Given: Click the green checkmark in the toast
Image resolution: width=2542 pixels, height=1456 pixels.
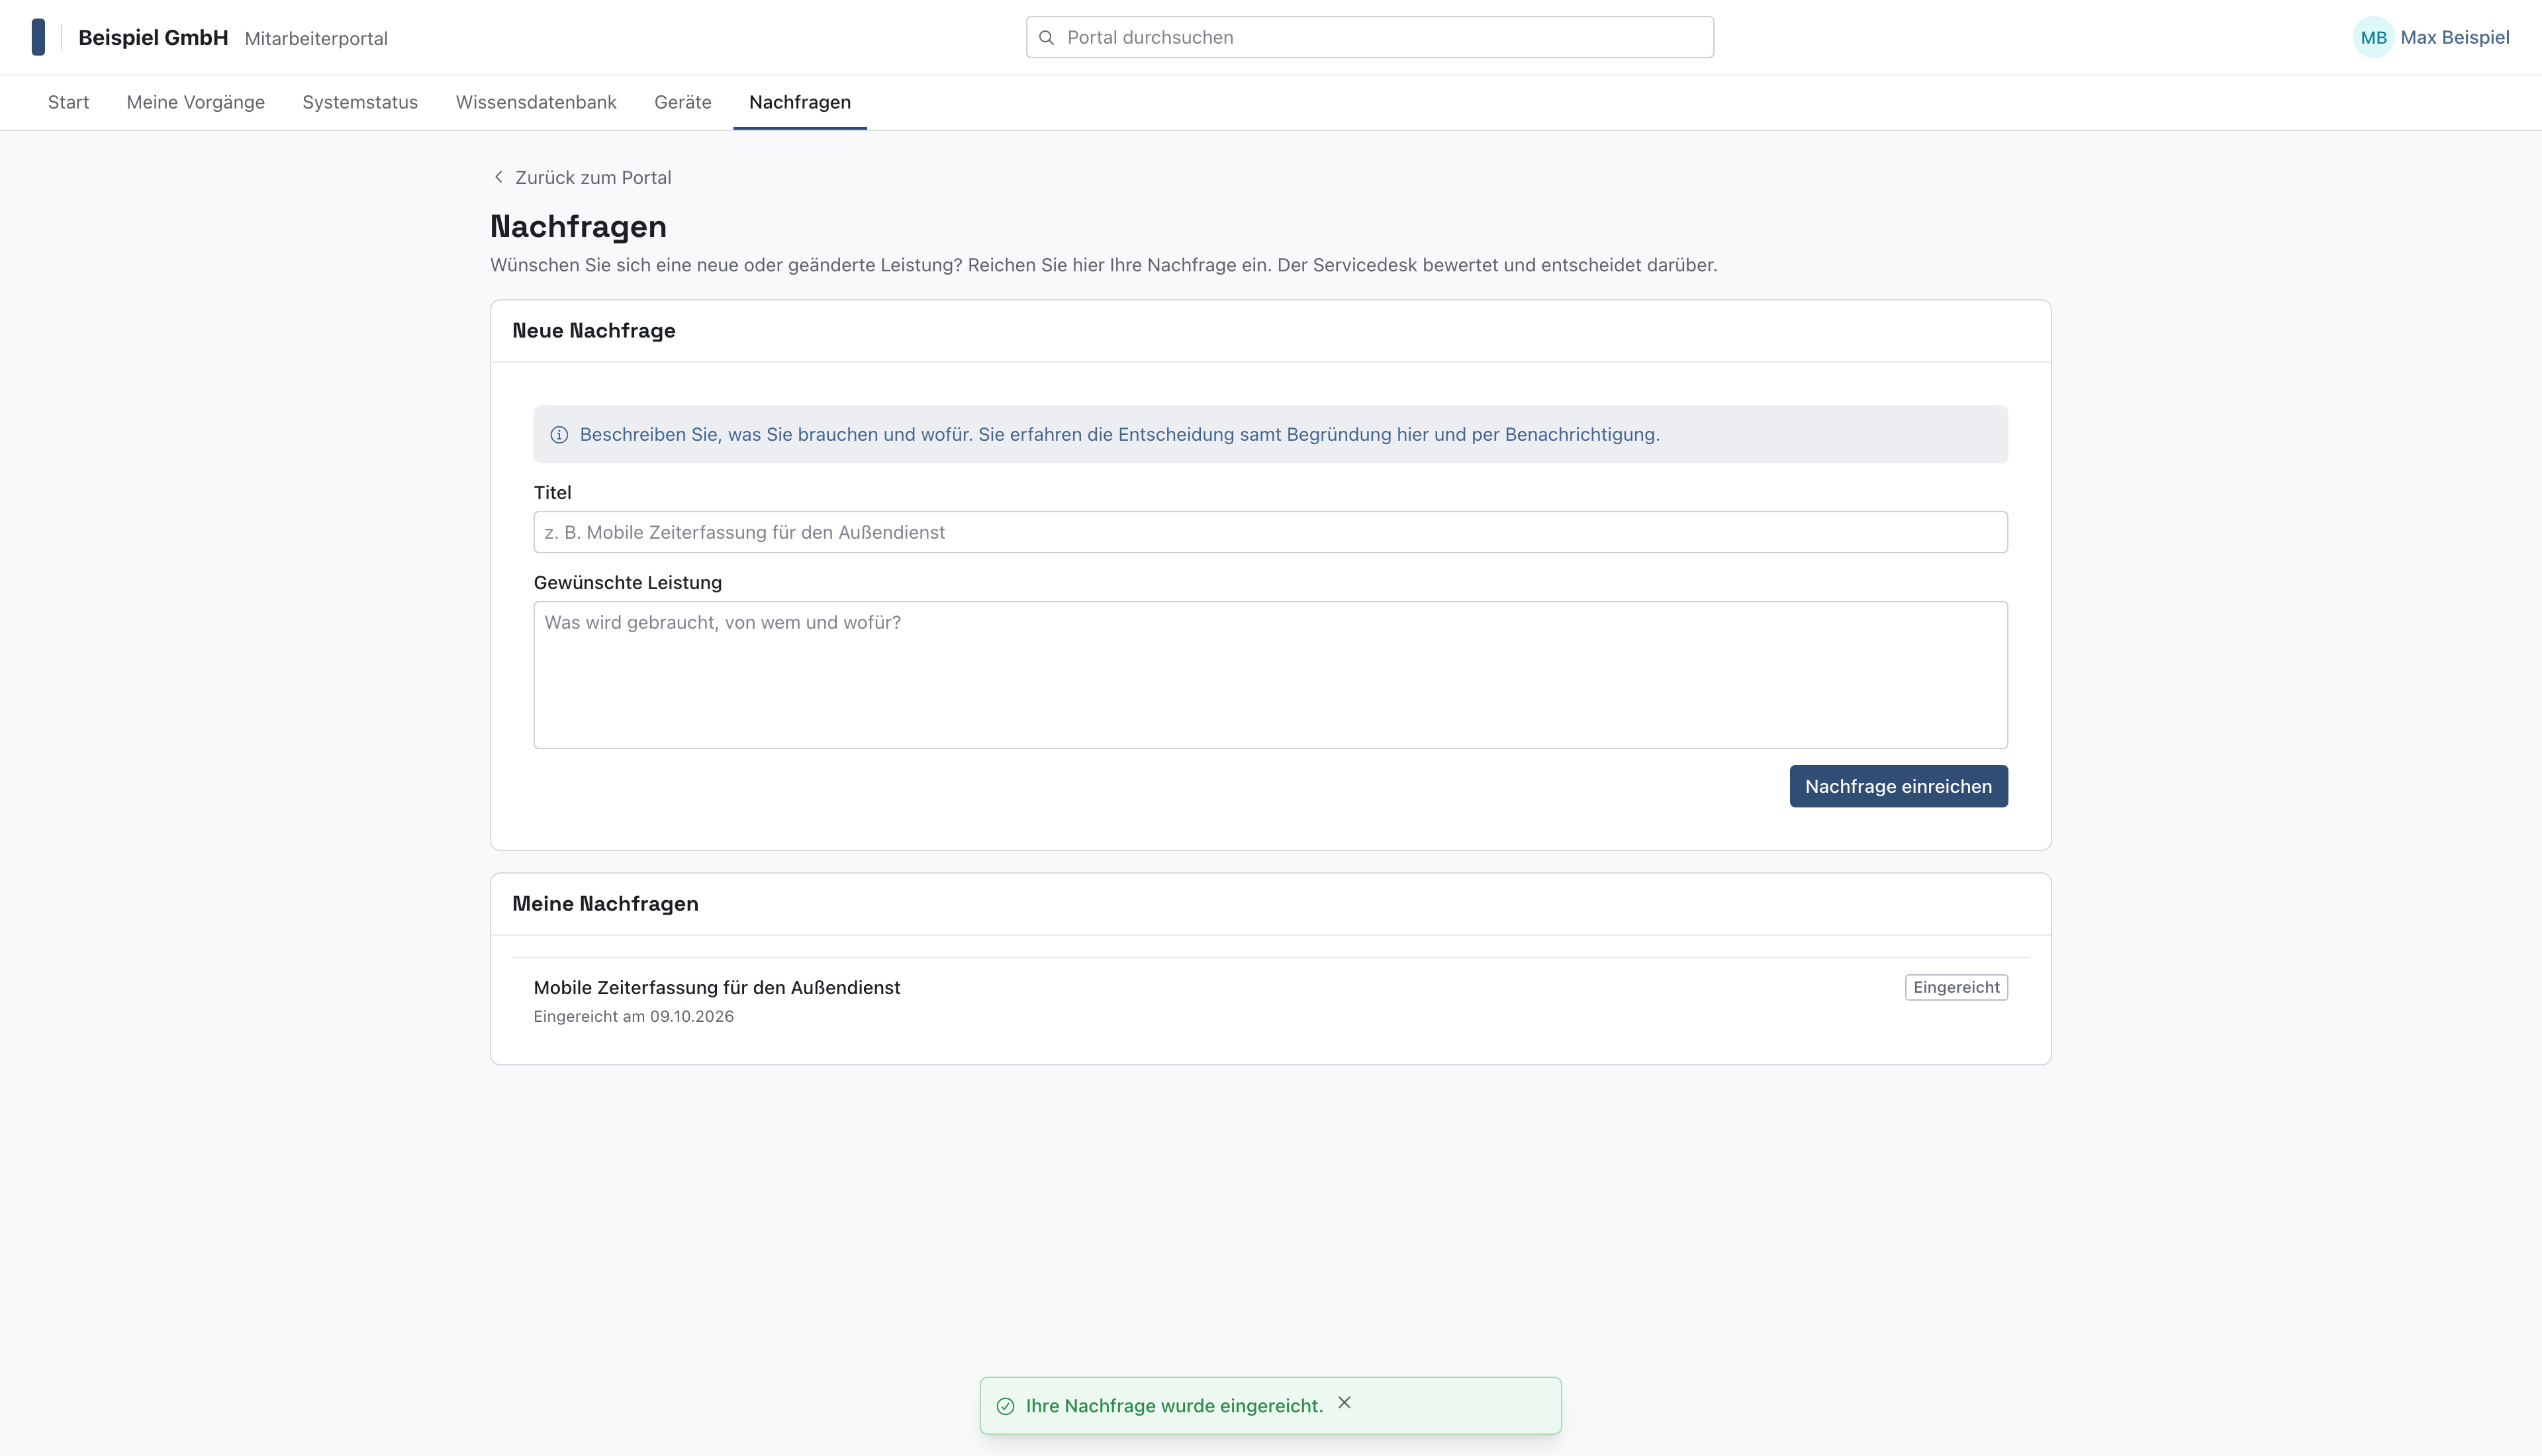Looking at the screenshot, I should click(x=1005, y=1406).
